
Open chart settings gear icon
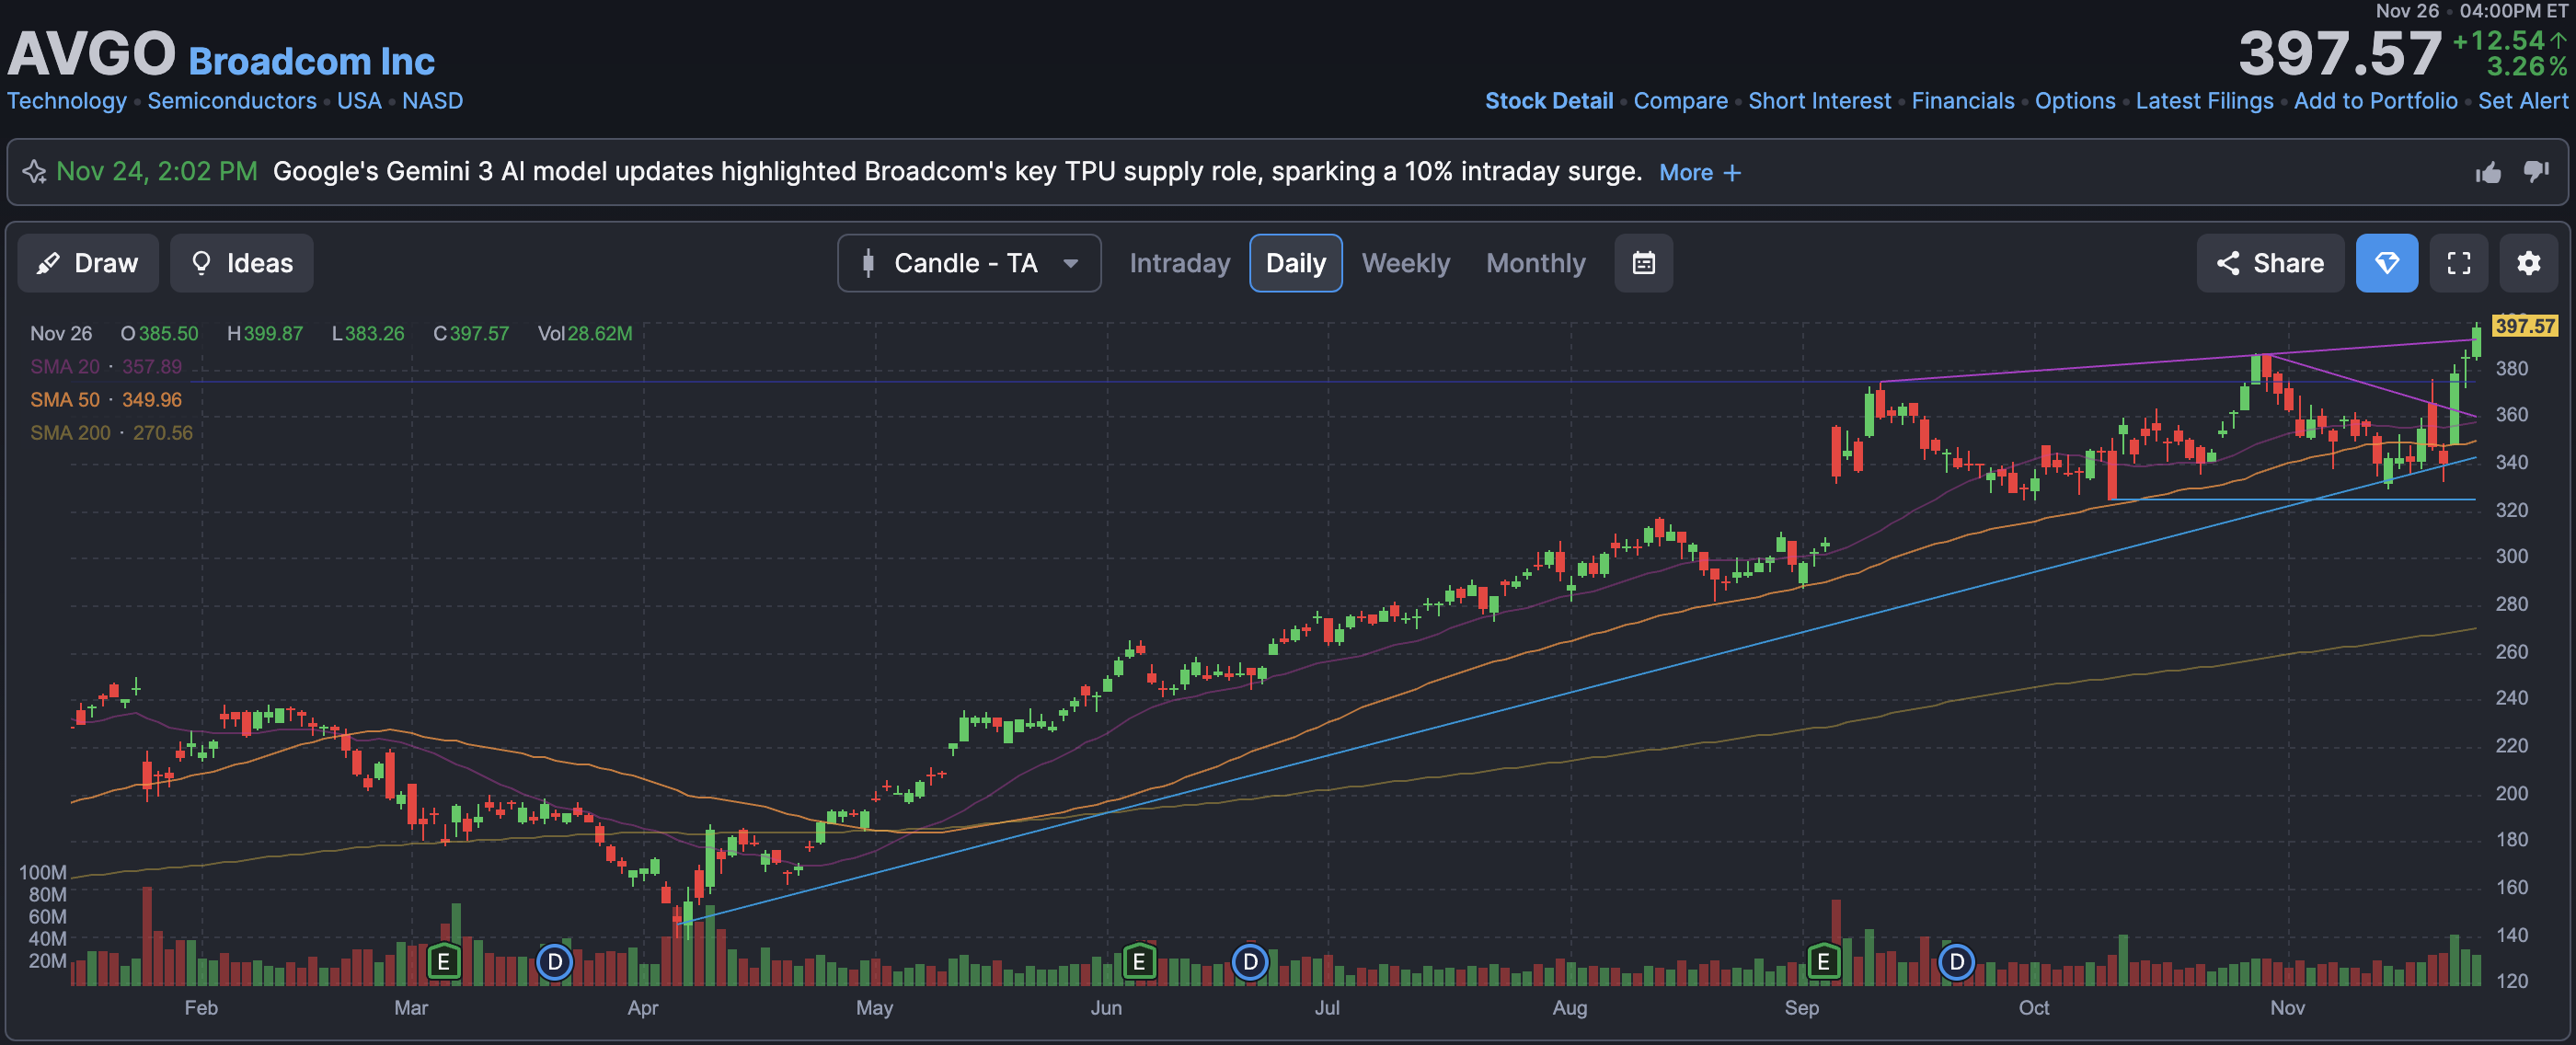click(x=2528, y=263)
